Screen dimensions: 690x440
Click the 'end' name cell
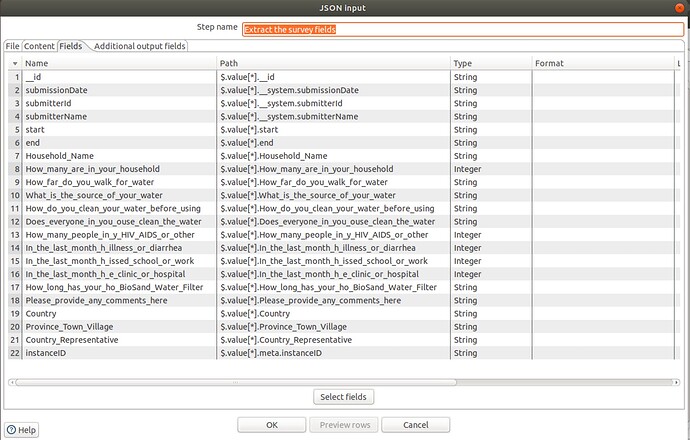click(x=119, y=143)
